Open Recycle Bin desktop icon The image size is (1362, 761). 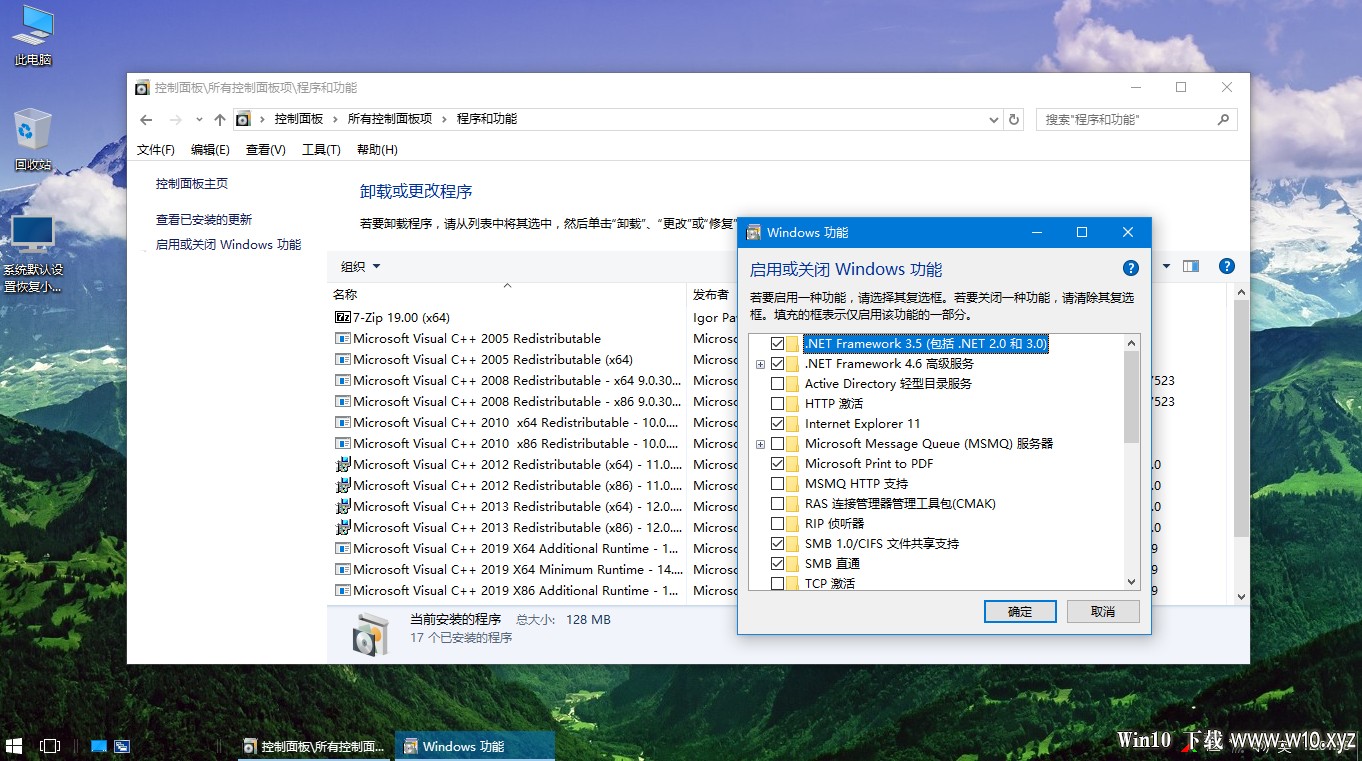point(33,140)
